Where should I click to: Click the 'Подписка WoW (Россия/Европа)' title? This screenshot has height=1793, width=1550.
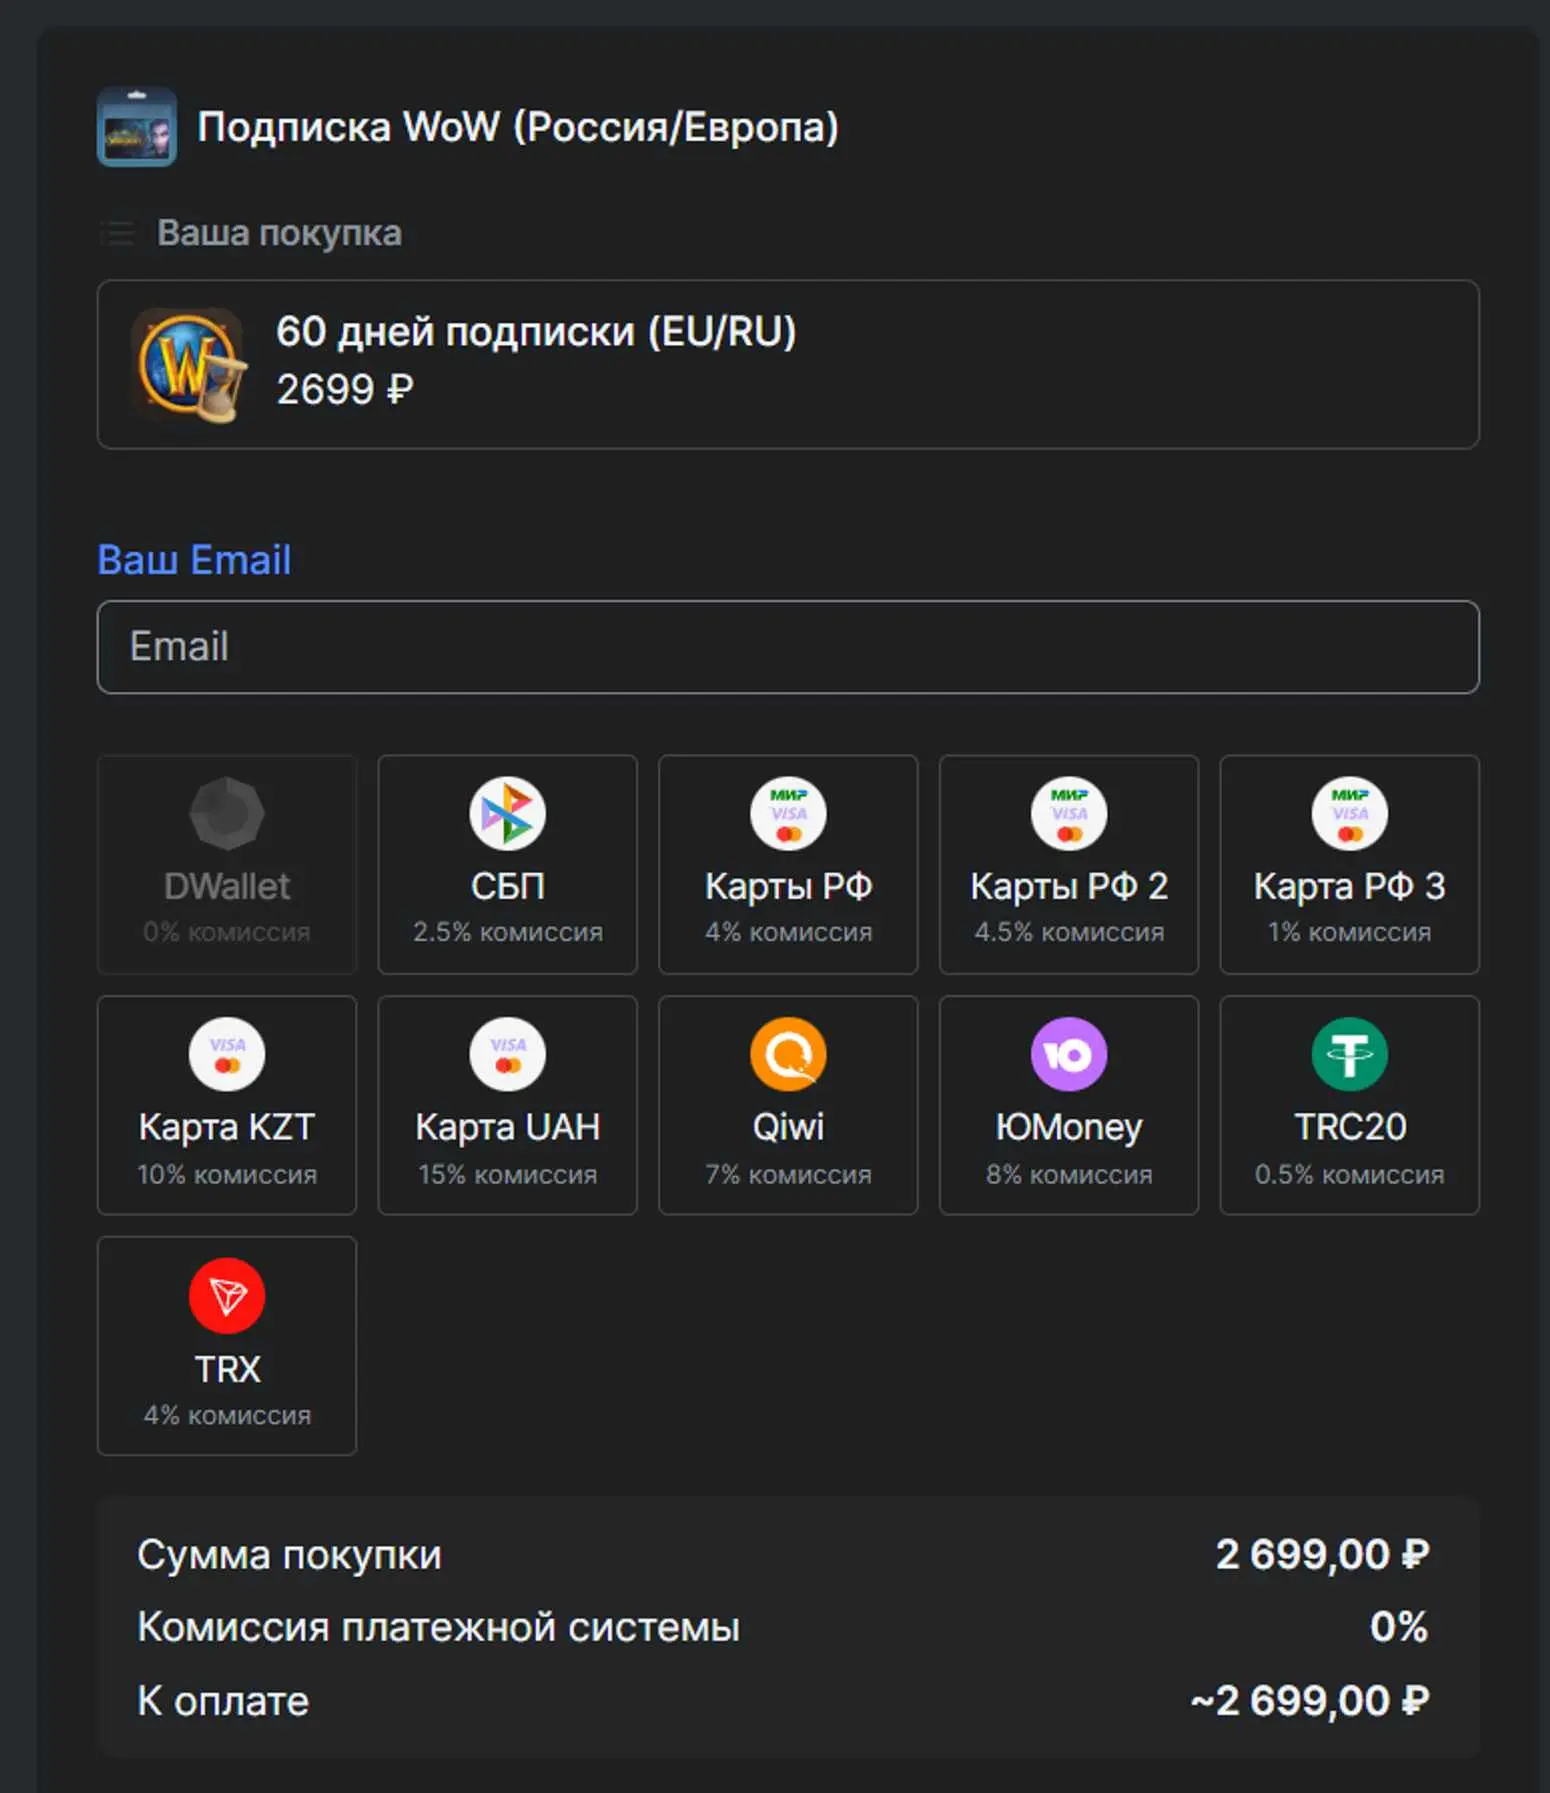[518, 127]
